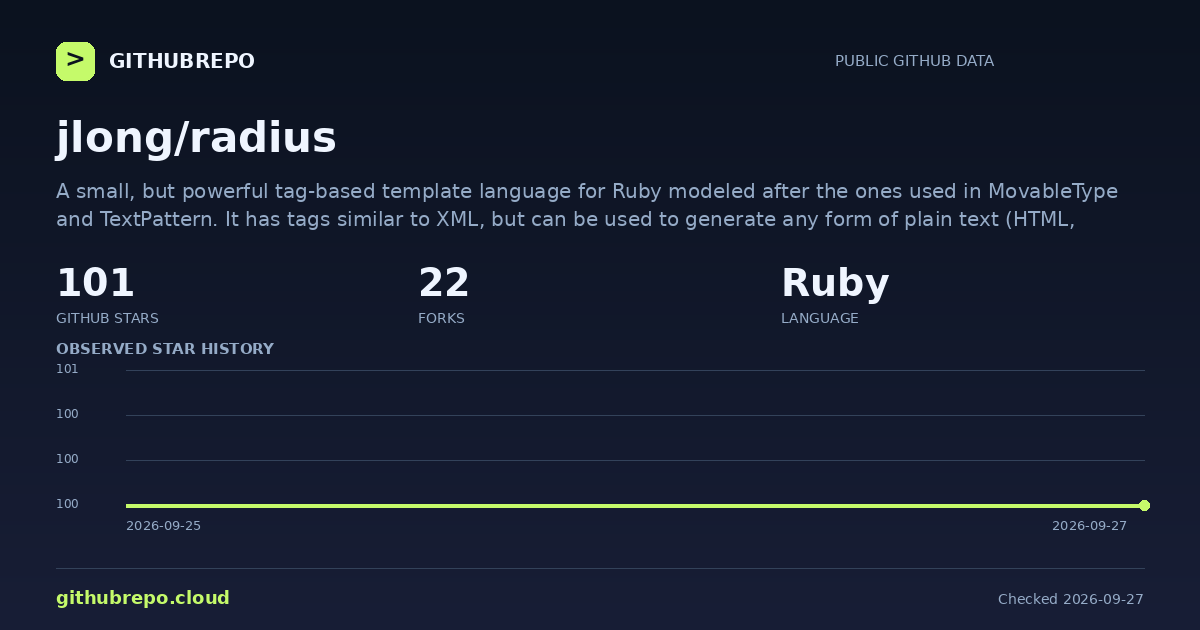Viewport: 1200px width, 630px height.
Task: Click the top 101 y-axis label
Action: pos(67,369)
